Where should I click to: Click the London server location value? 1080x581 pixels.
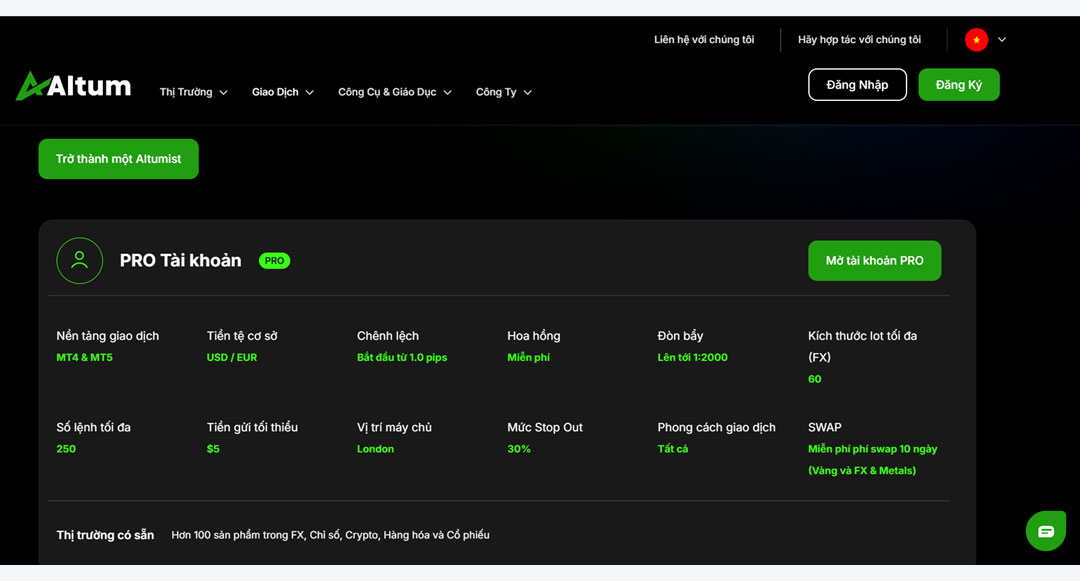[x=375, y=449]
